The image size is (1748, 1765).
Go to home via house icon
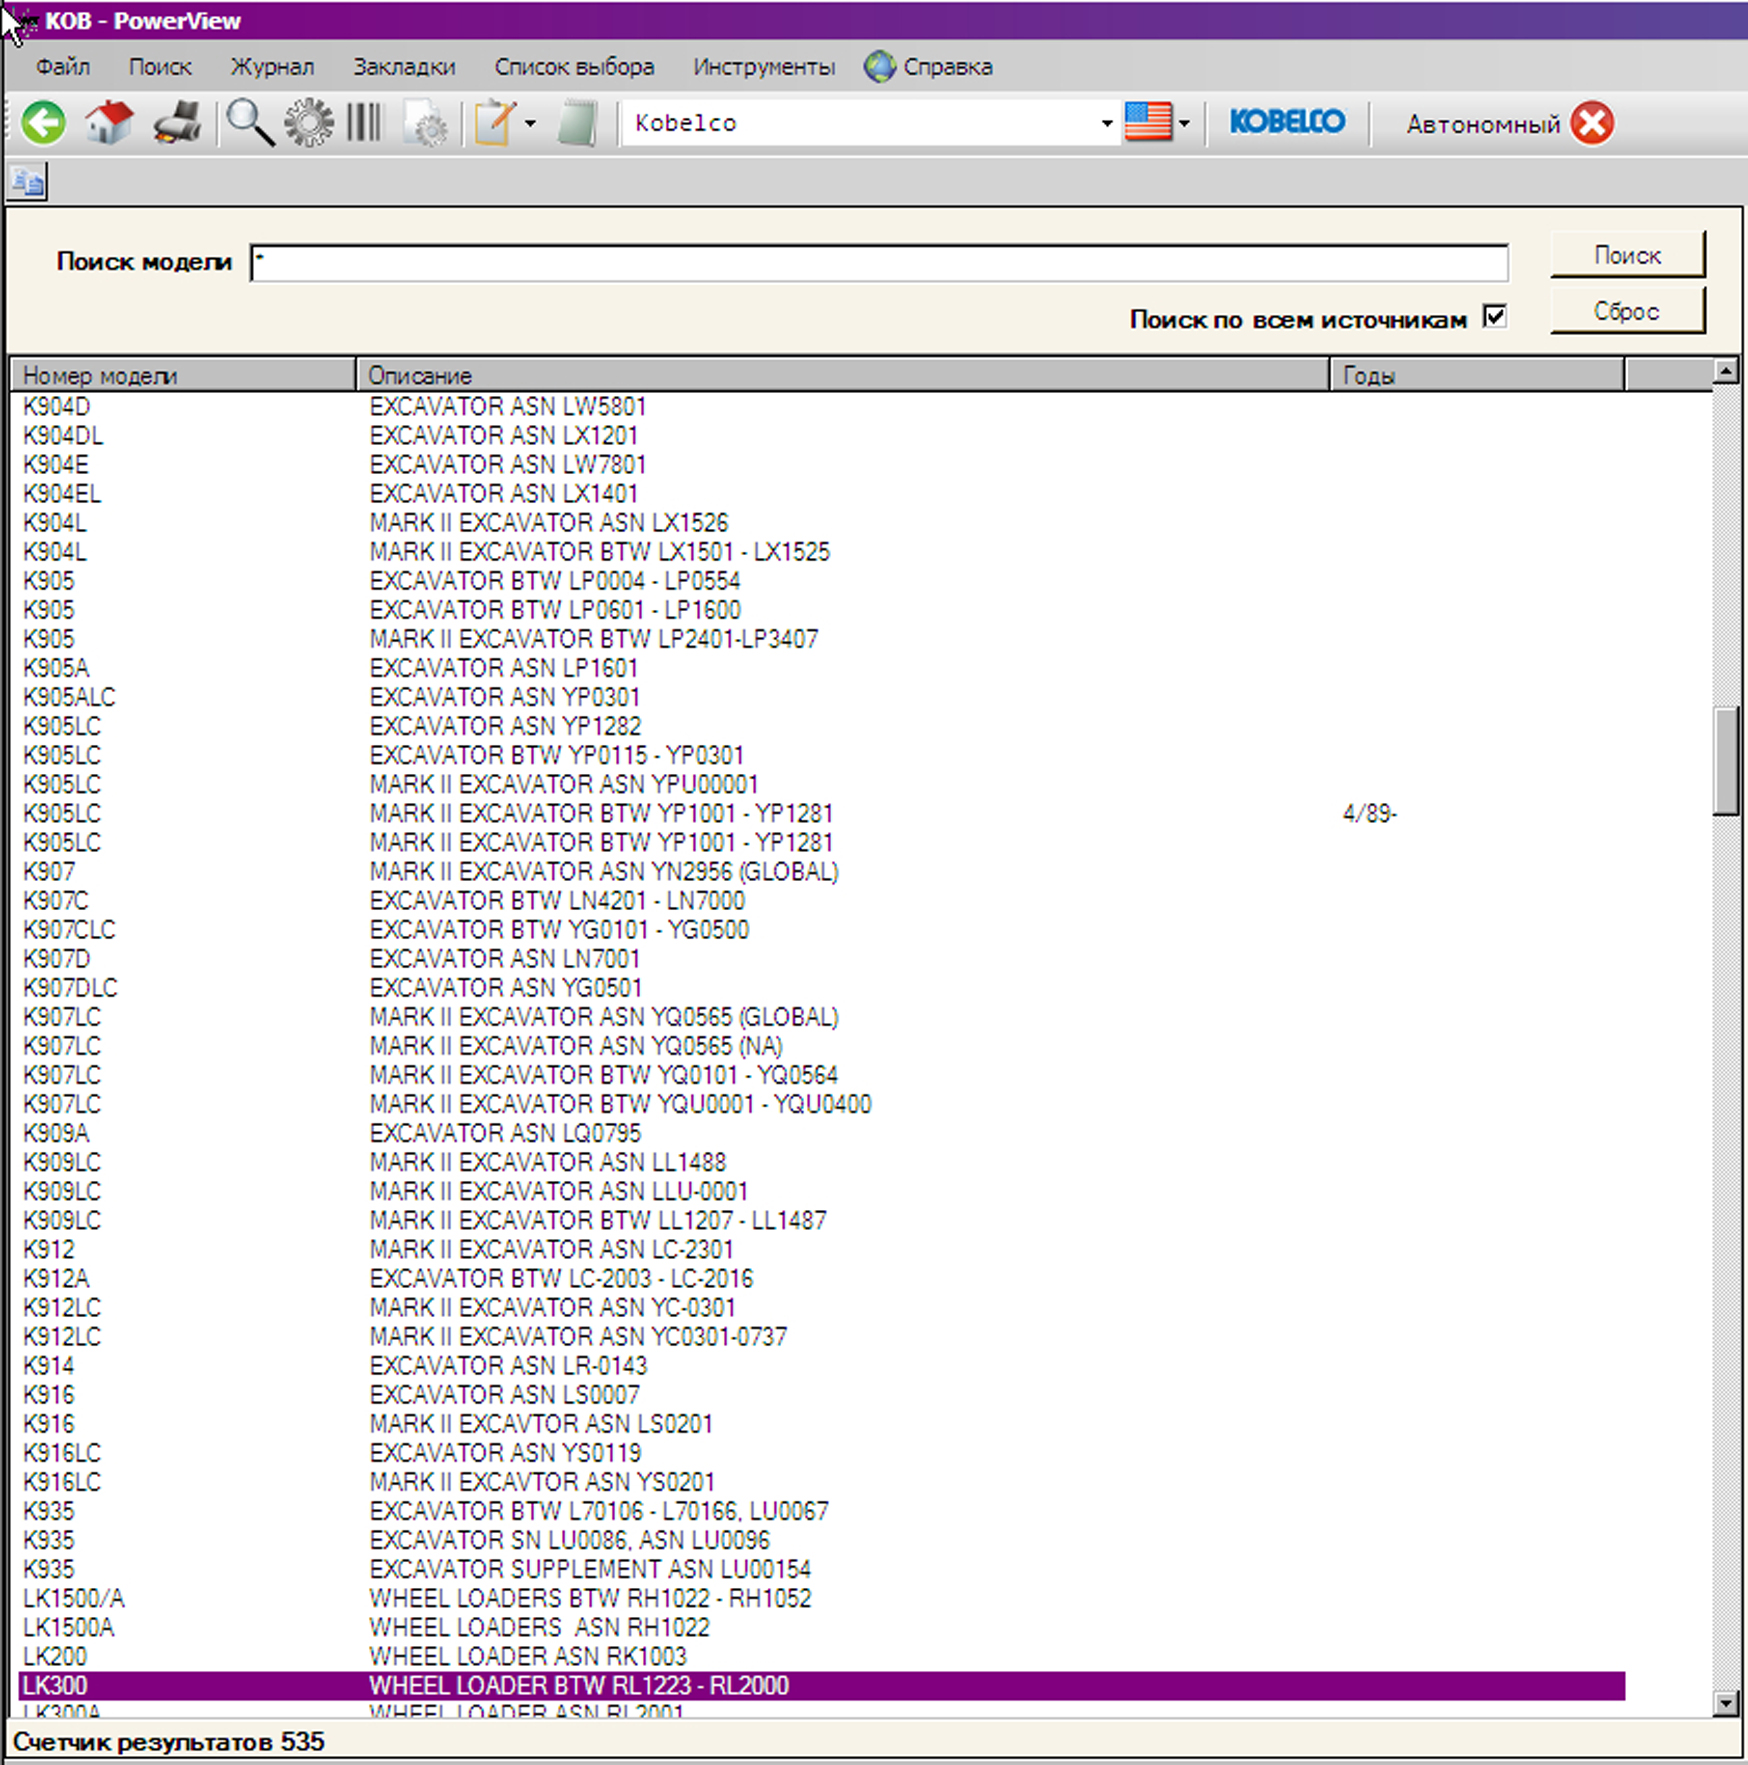(109, 123)
